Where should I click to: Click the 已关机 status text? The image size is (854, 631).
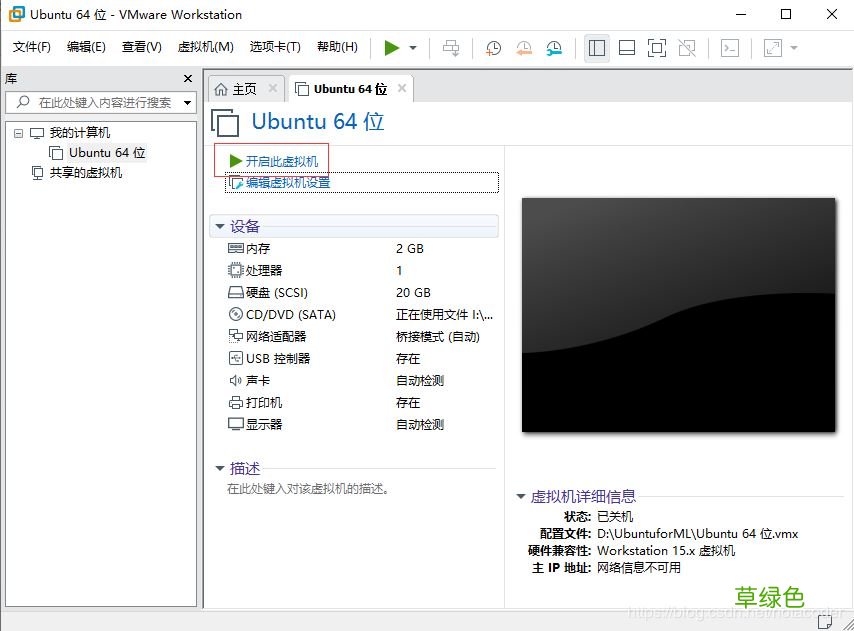click(x=615, y=516)
